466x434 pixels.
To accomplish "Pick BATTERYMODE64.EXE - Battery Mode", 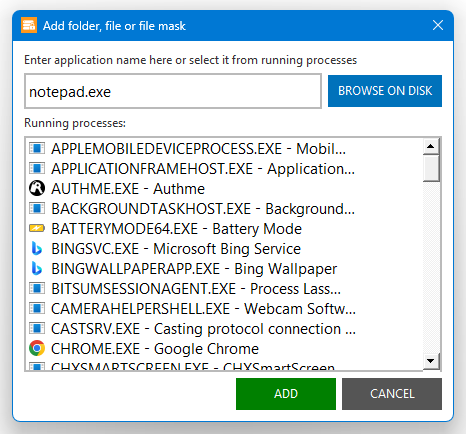I will click(224, 228).
